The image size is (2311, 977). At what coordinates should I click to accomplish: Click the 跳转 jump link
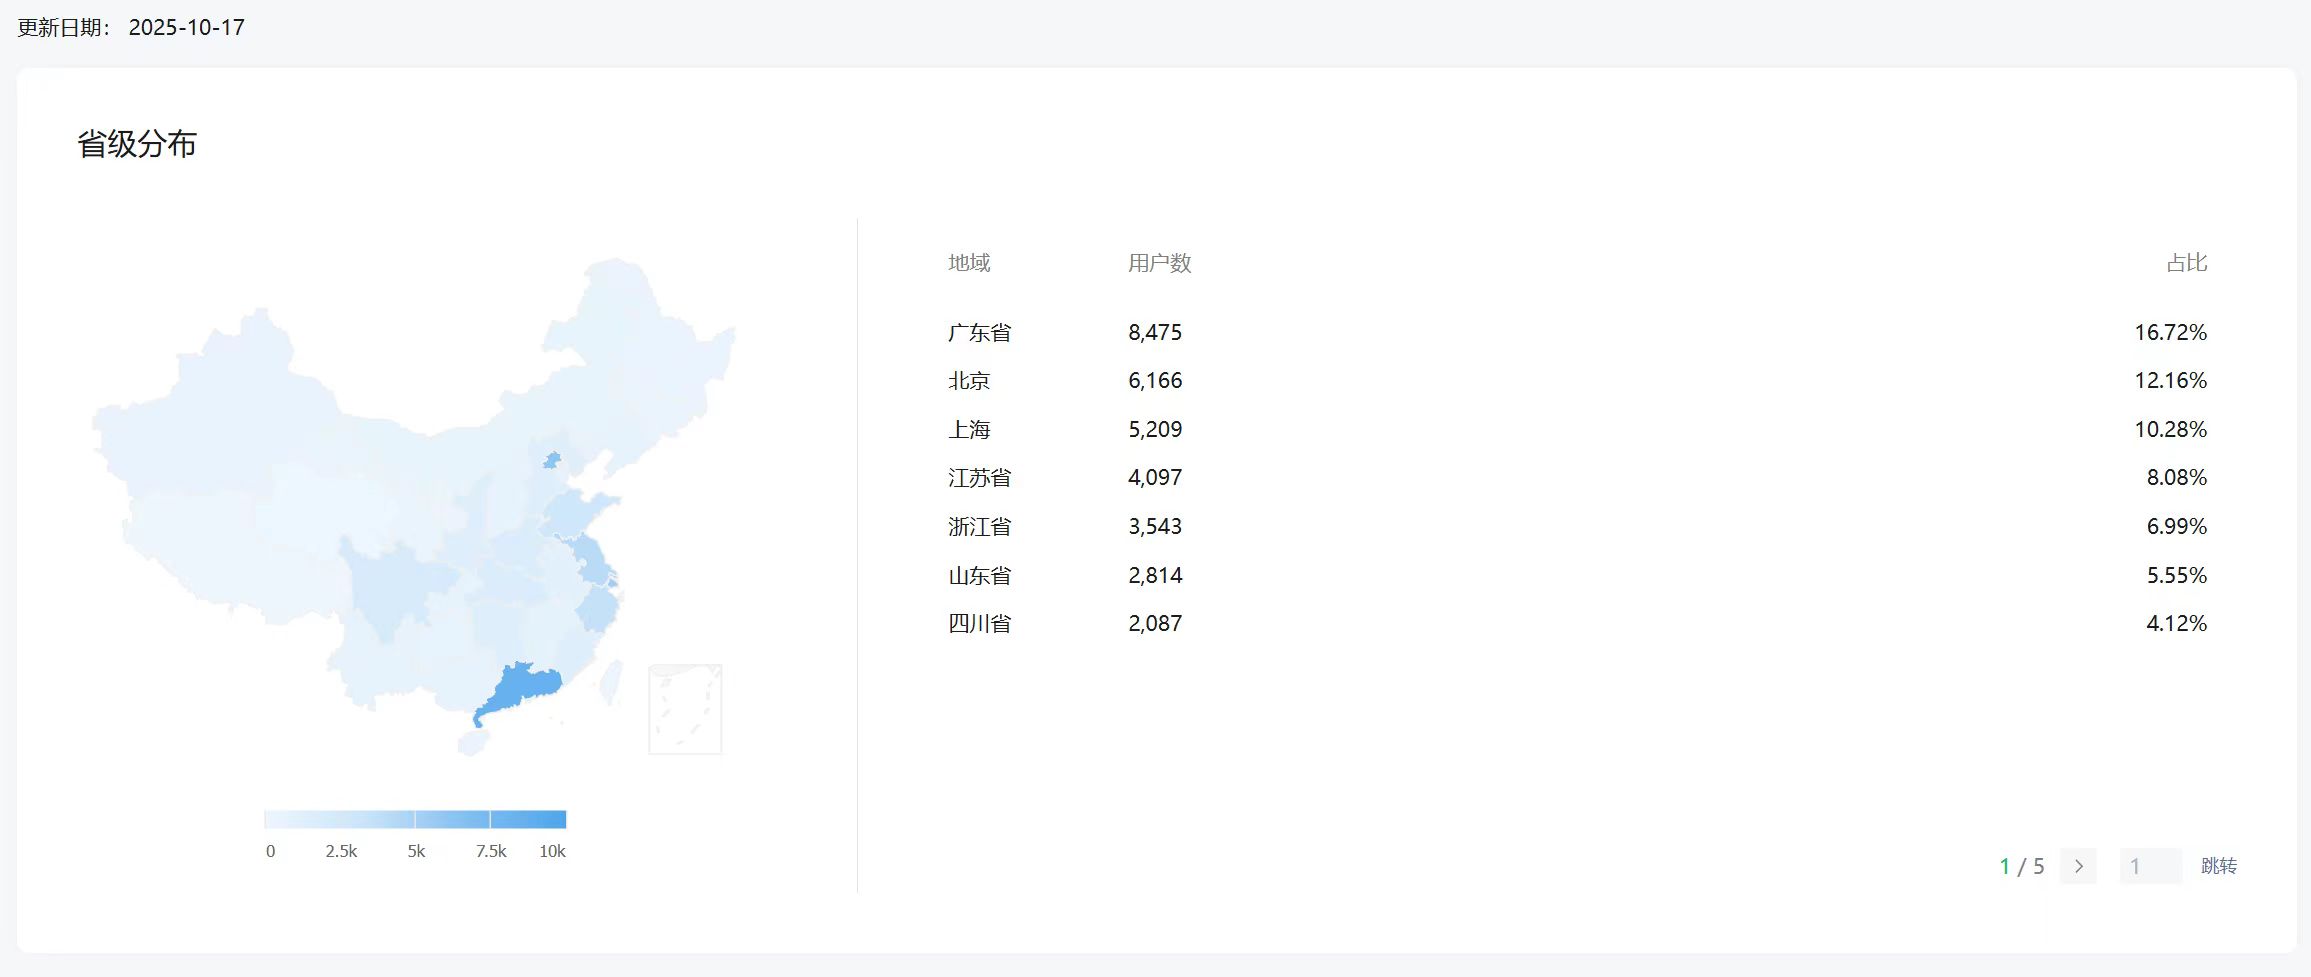(2219, 866)
